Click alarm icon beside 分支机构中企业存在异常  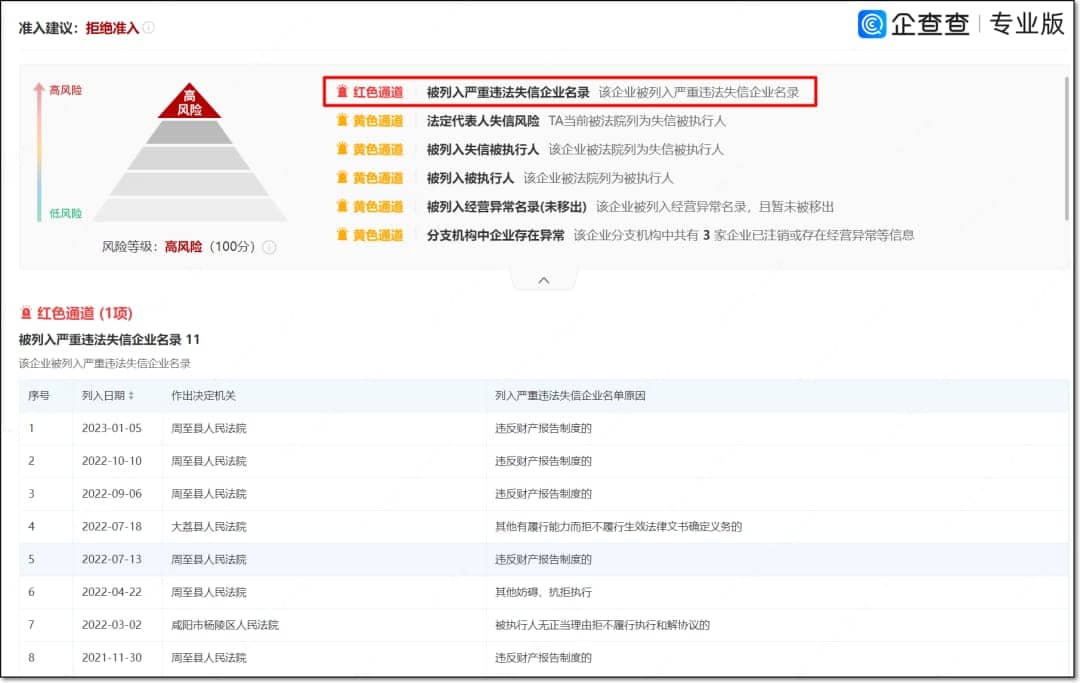pos(342,235)
